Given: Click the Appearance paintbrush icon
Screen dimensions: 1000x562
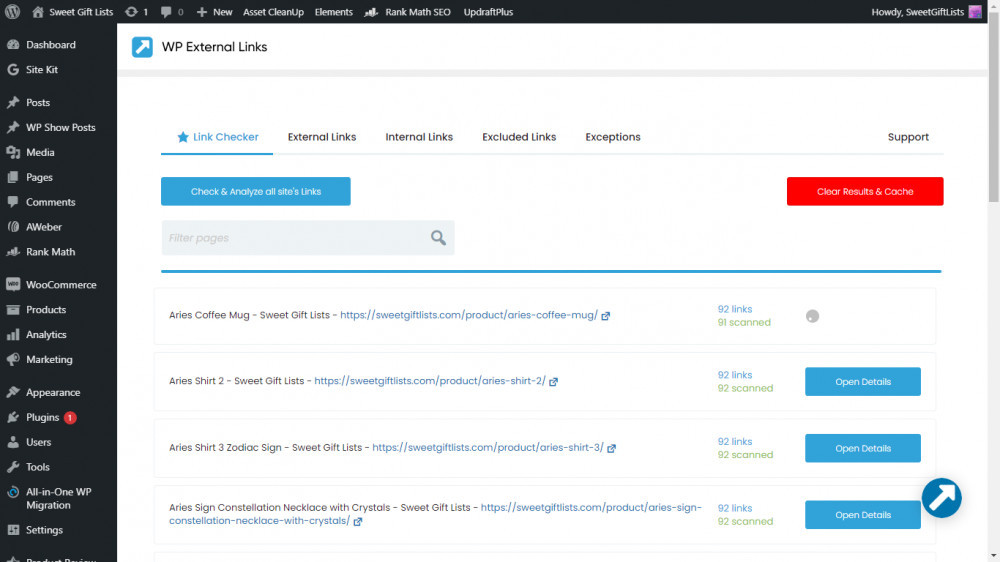Looking at the screenshot, I should pos(13,392).
